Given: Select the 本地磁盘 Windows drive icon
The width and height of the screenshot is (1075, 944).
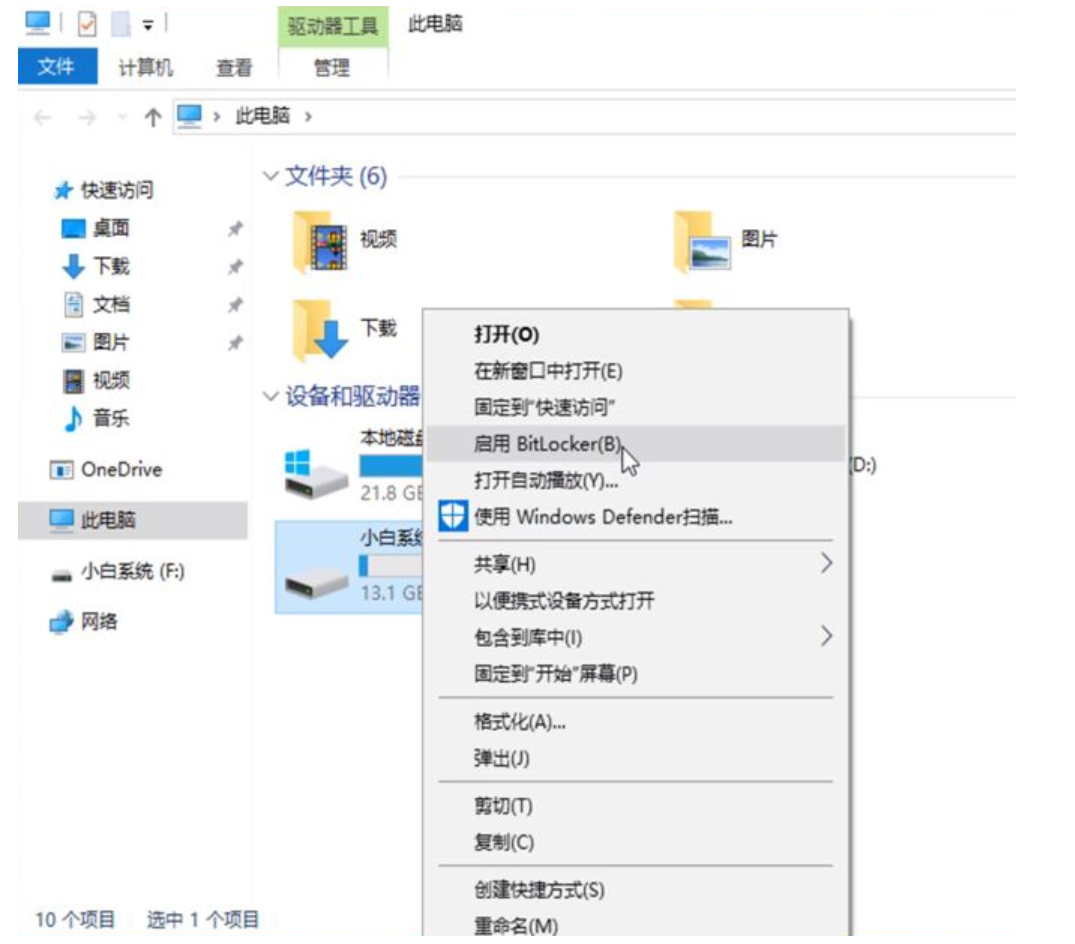Looking at the screenshot, I should pyautogui.click(x=316, y=473).
